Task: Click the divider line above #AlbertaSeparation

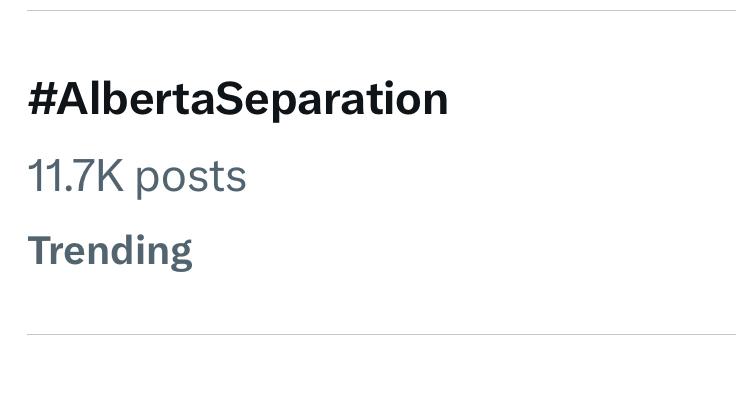Action: pos(381,10)
